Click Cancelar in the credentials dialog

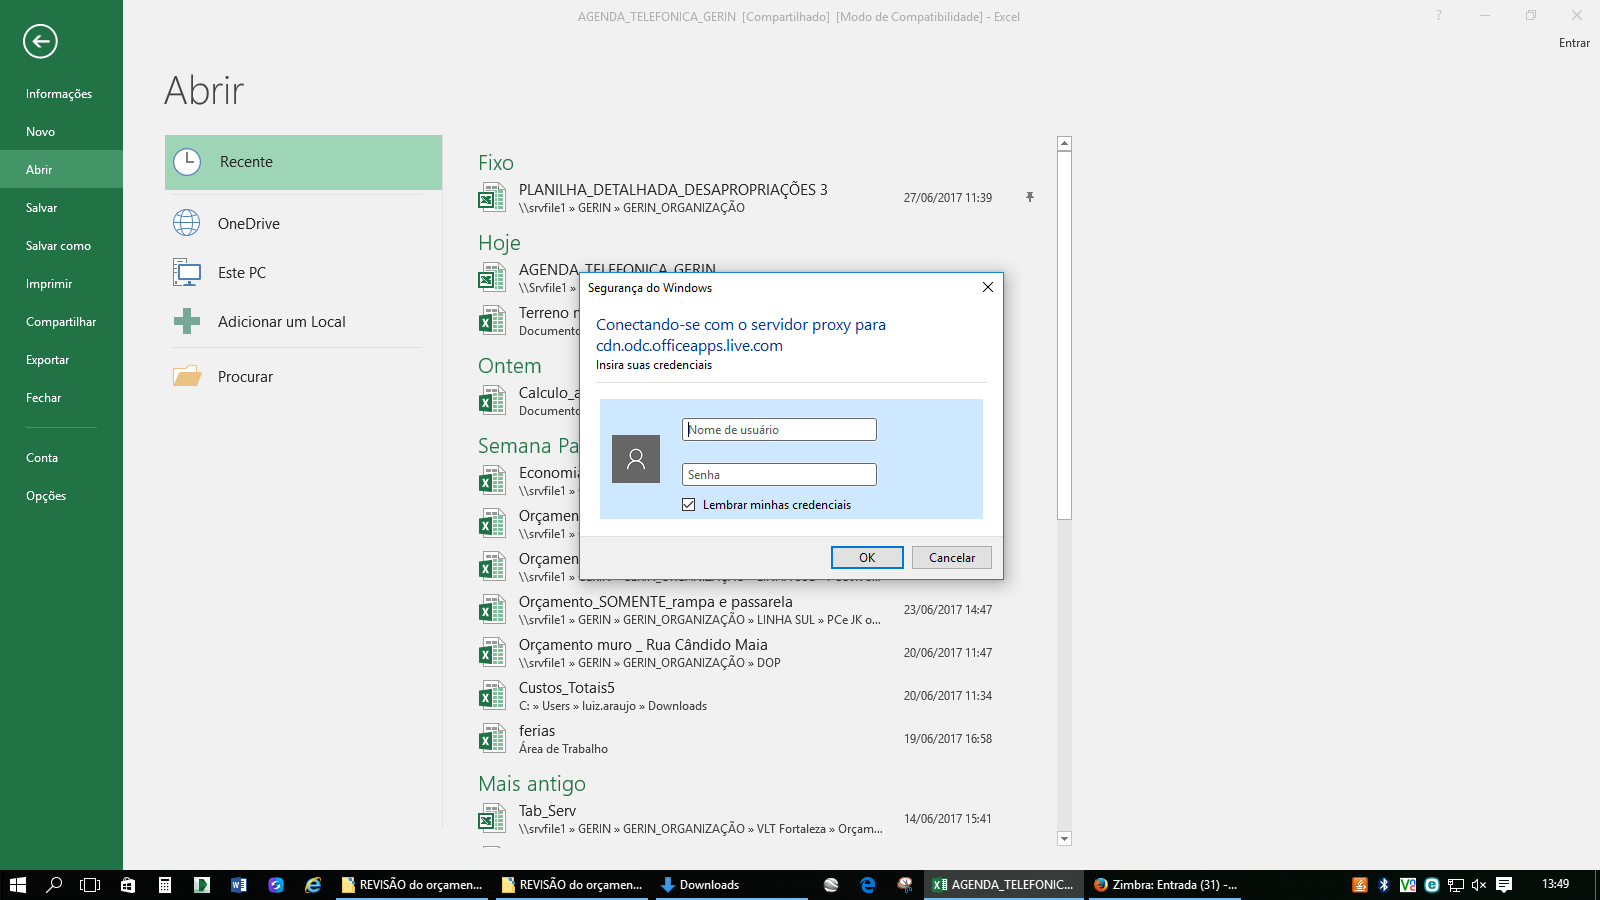952,558
